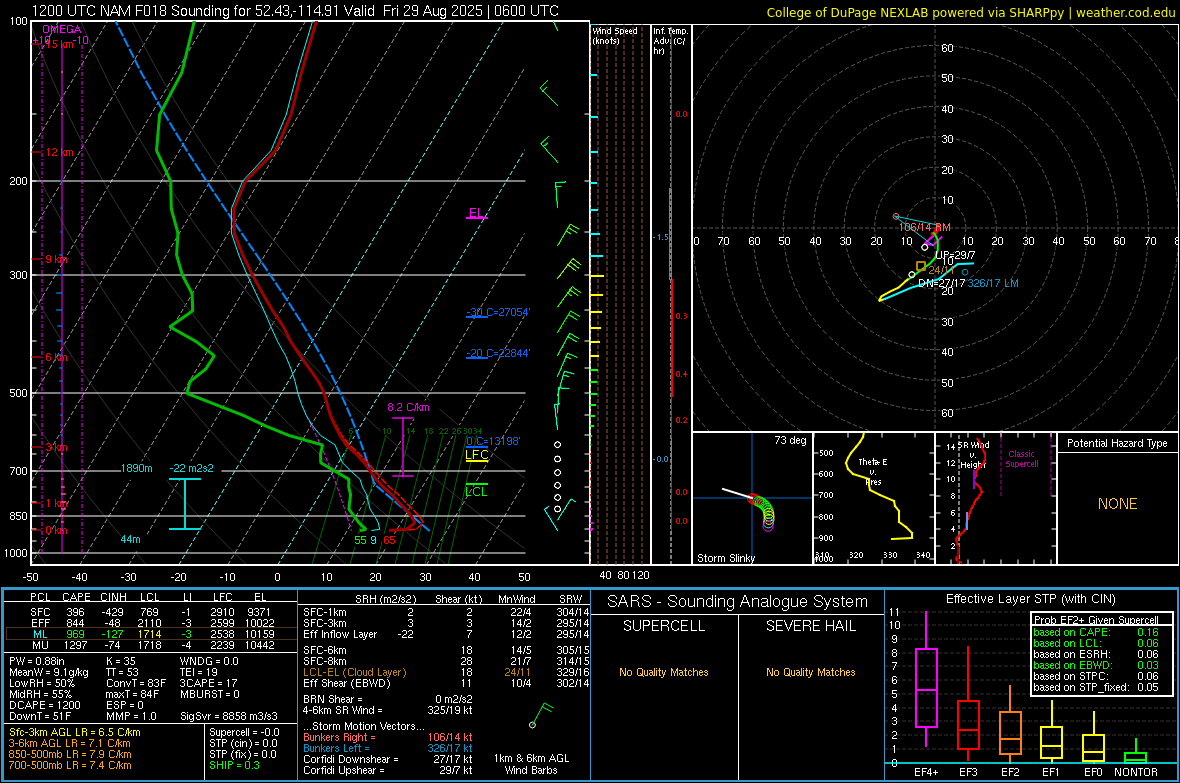This screenshot has height=783, width=1180.
Task: Click the Supercell = -0.0 composite value
Action: [x=244, y=732]
